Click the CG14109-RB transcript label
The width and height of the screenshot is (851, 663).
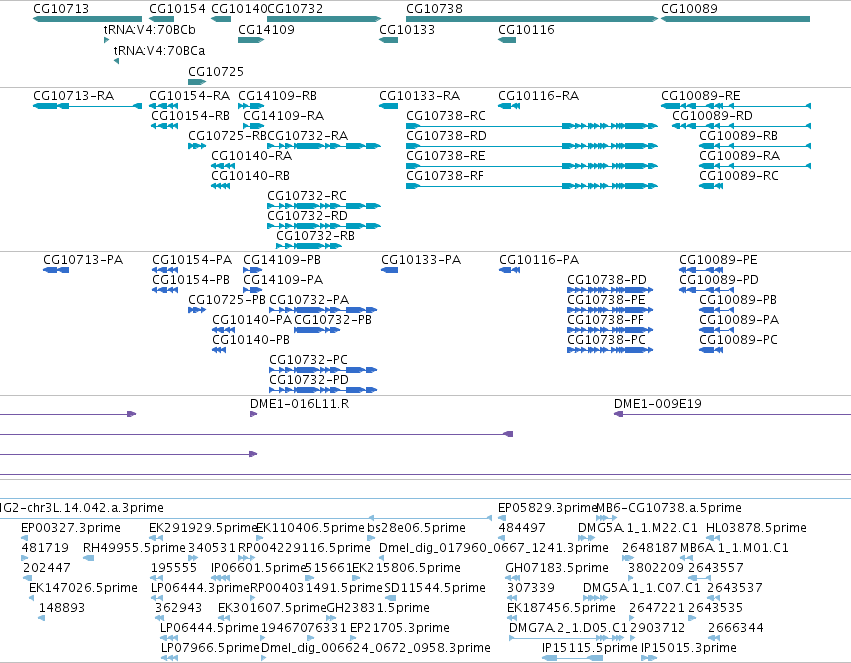click(277, 96)
